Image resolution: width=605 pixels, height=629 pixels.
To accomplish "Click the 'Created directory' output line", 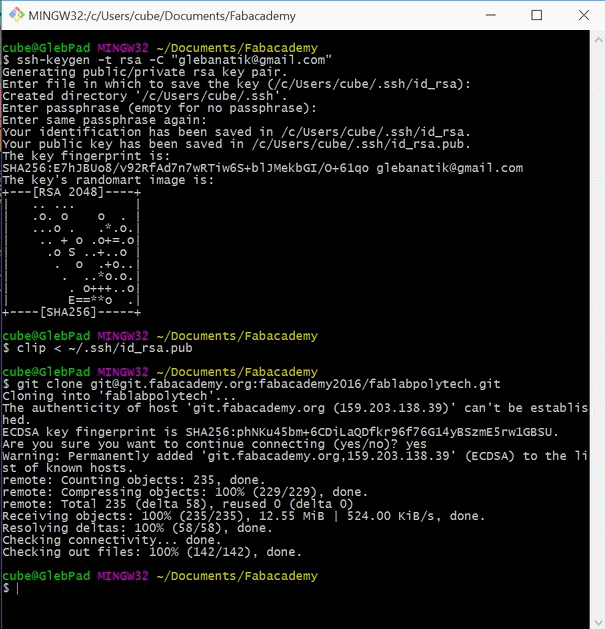I will (145, 96).
